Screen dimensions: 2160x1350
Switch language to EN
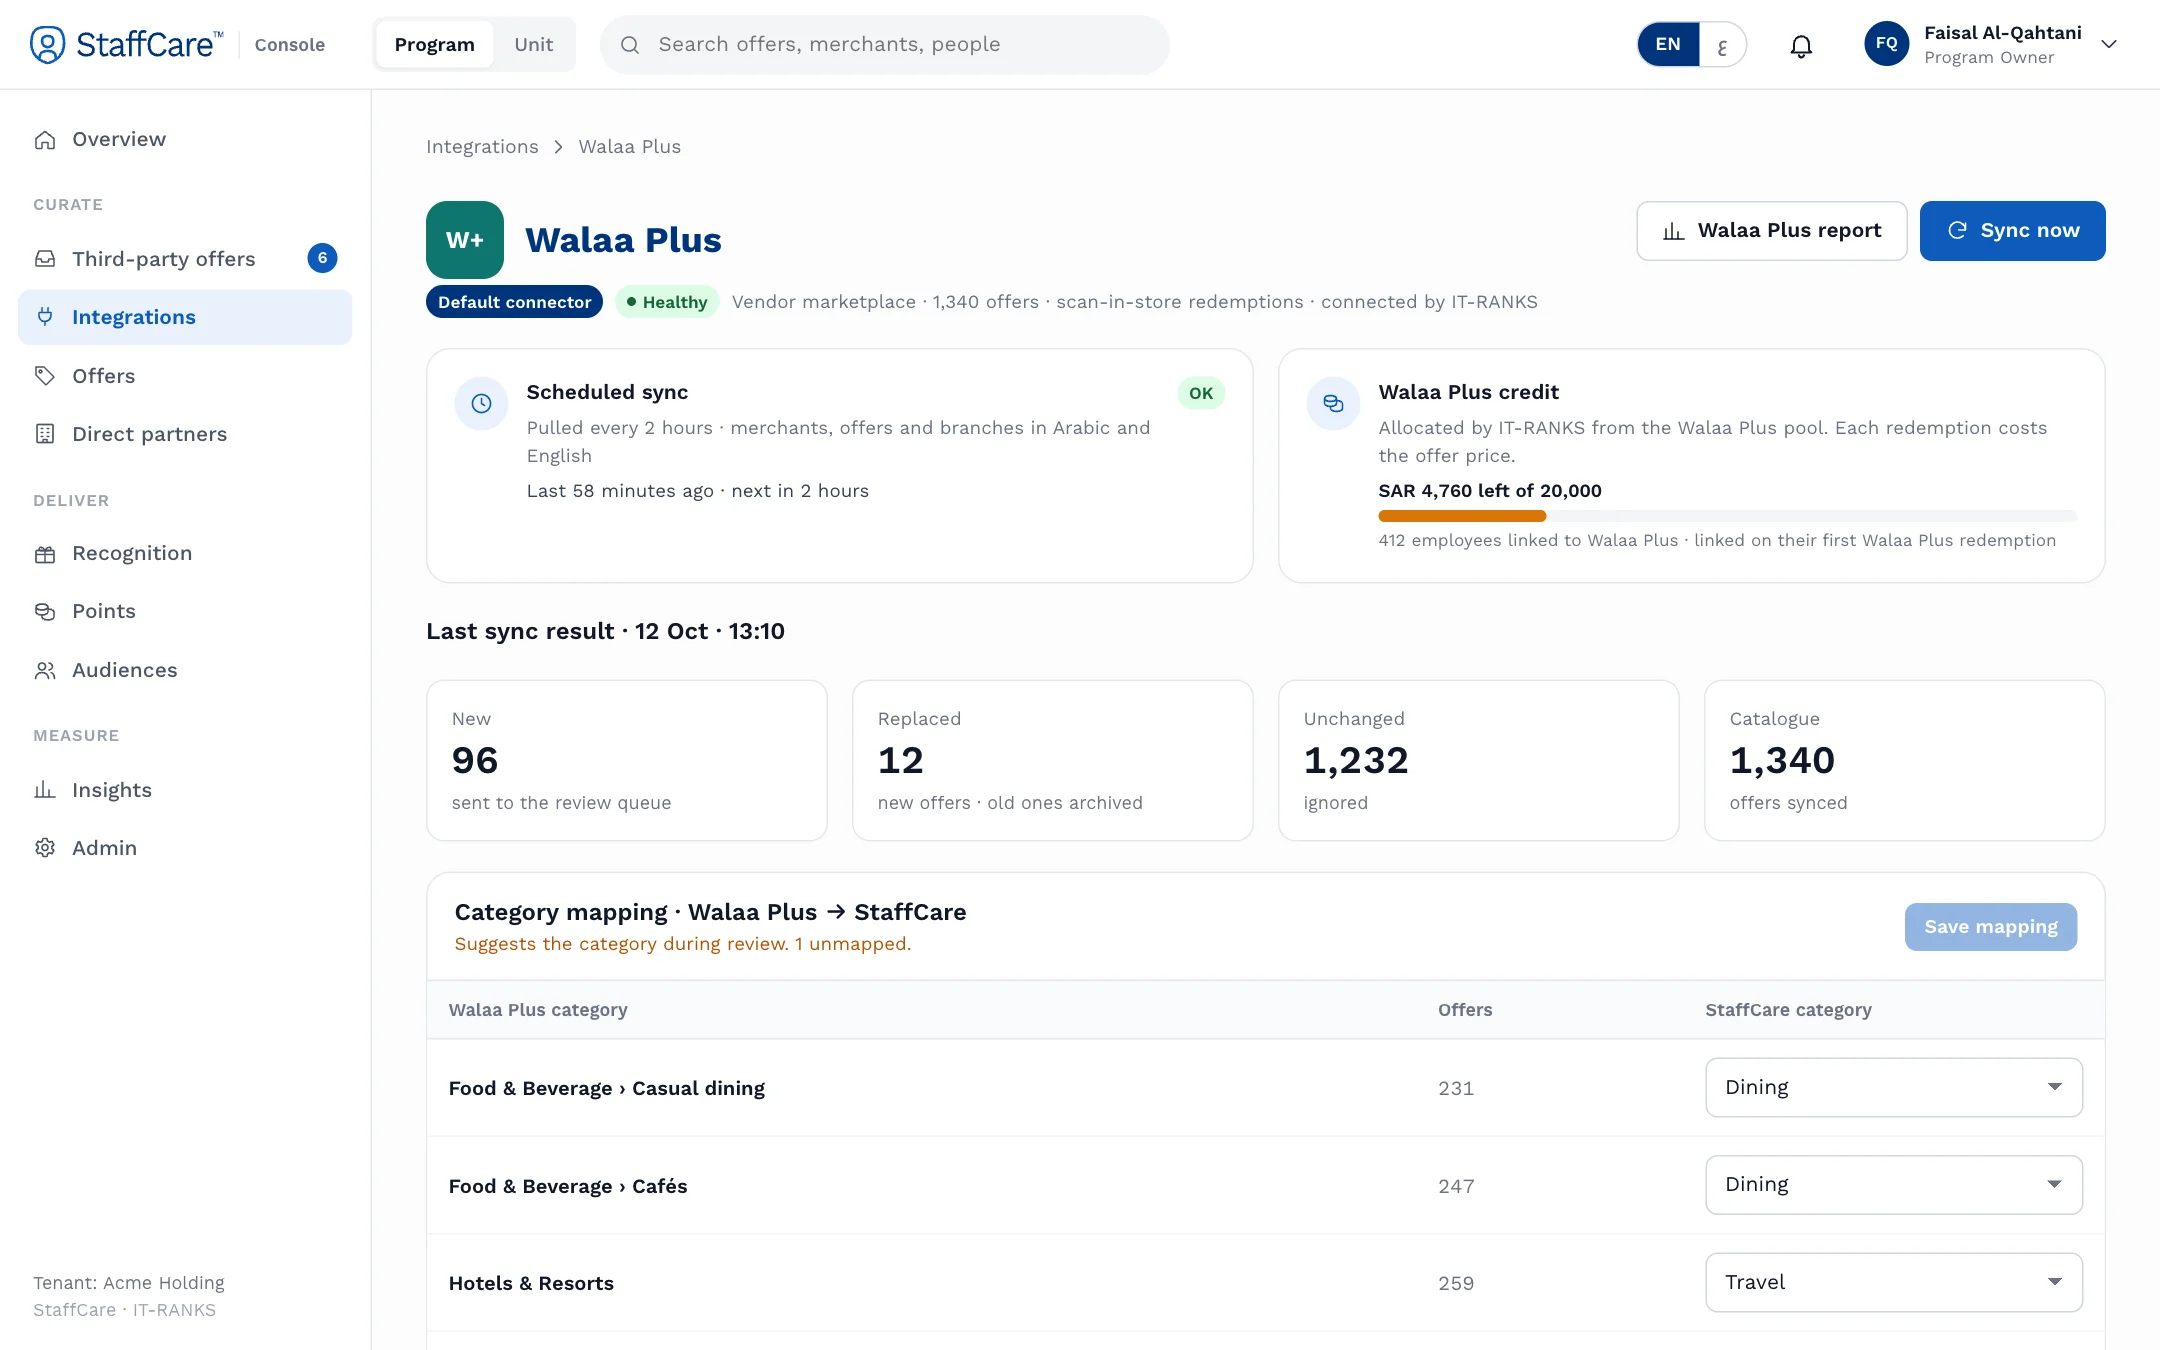click(1668, 44)
